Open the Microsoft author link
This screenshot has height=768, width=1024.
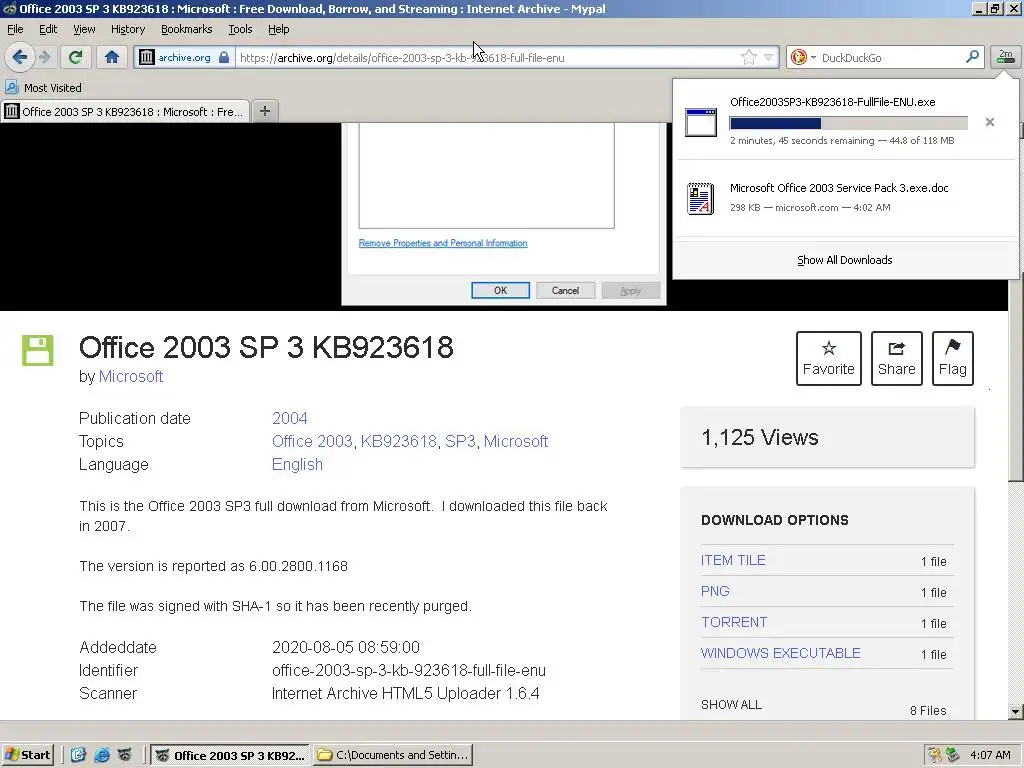click(131, 376)
